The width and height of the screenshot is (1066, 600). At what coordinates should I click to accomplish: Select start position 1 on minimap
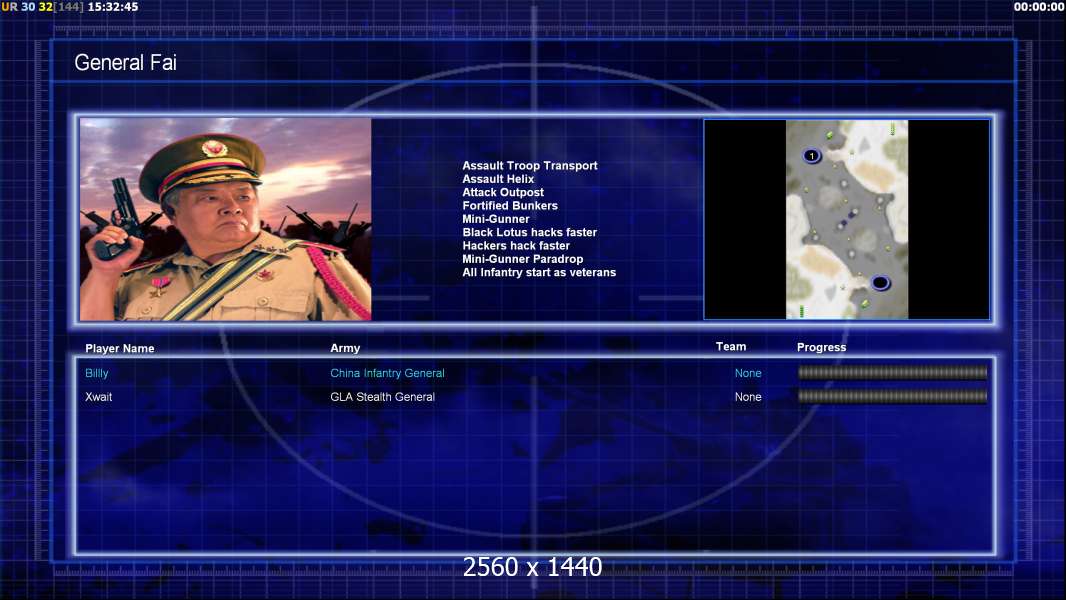(812, 156)
